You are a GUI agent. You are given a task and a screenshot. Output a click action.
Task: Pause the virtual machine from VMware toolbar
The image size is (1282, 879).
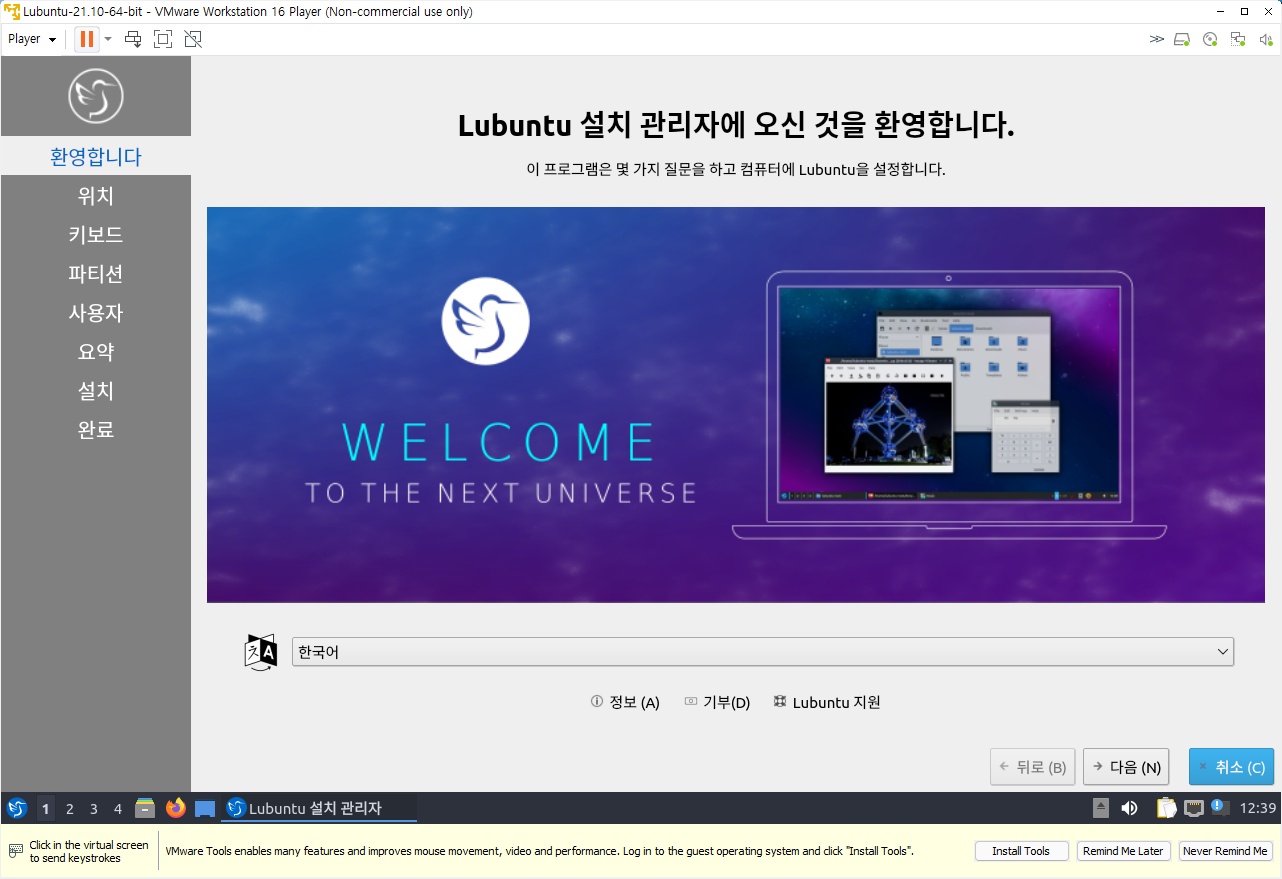coord(87,39)
